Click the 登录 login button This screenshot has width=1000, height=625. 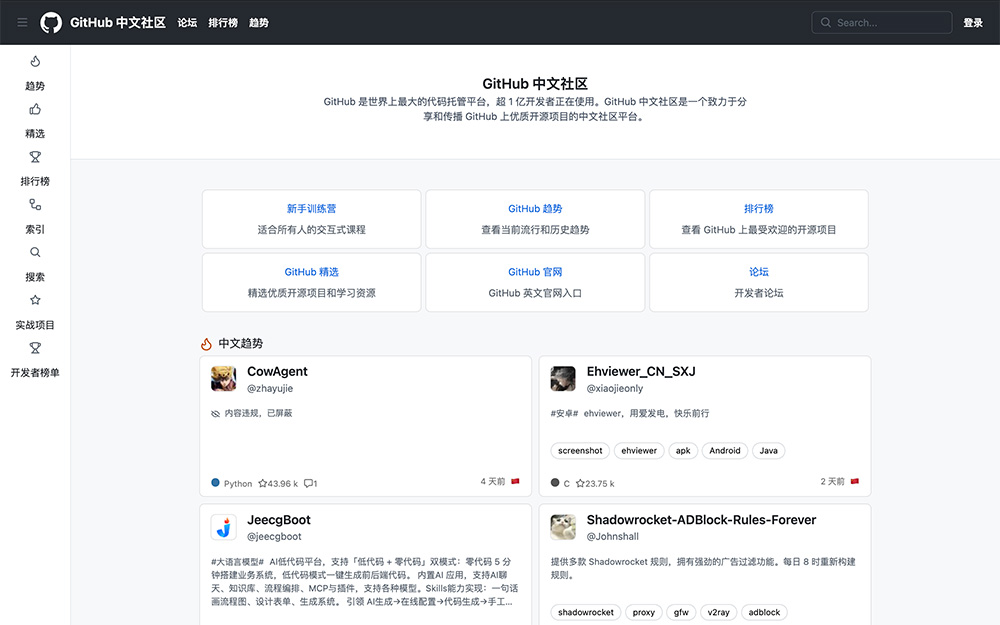pyautogui.click(x=973, y=22)
